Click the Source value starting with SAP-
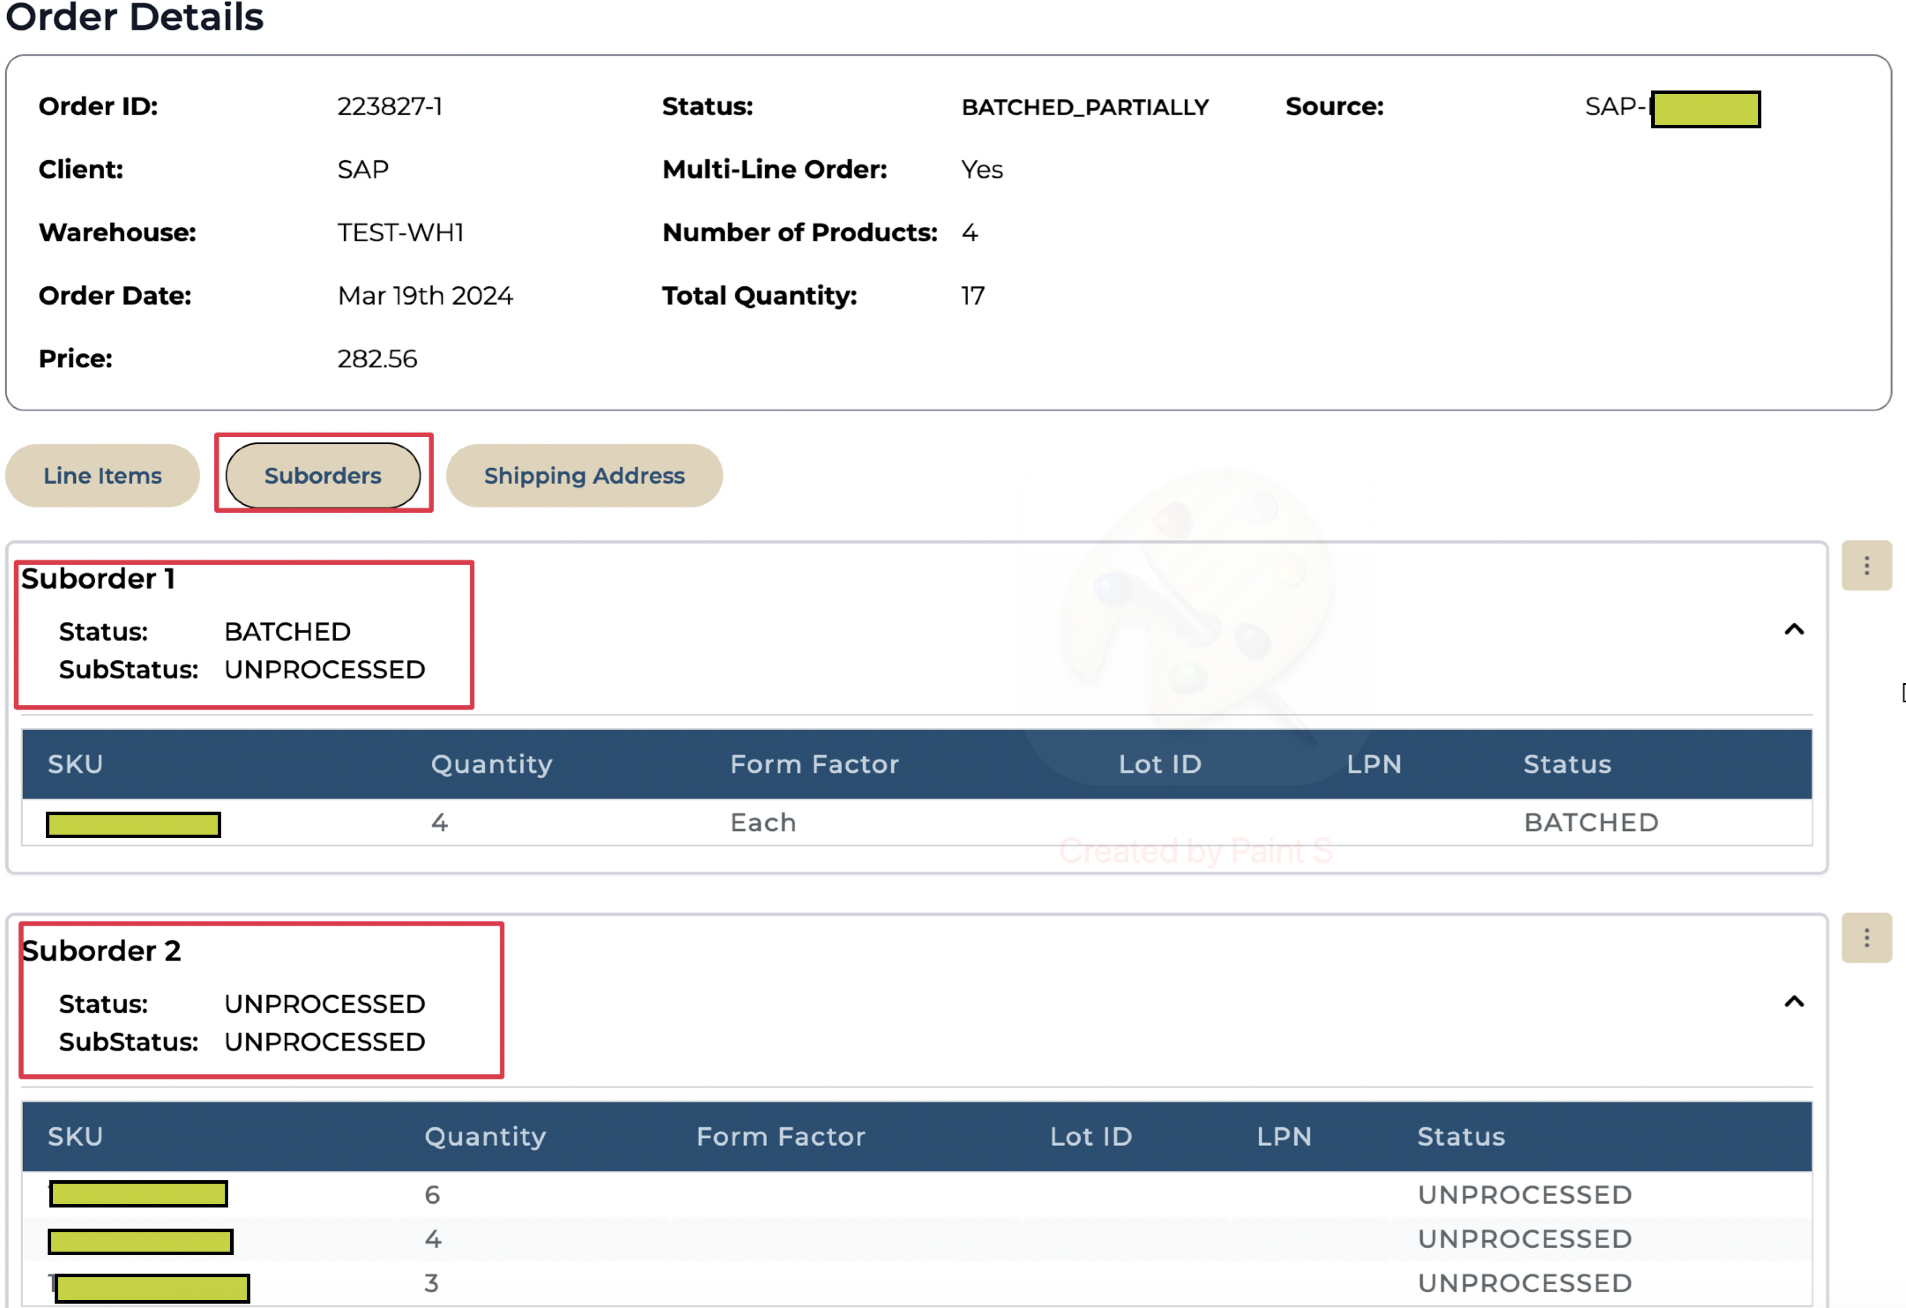Image resolution: width=1906 pixels, height=1308 pixels. [x=1671, y=108]
